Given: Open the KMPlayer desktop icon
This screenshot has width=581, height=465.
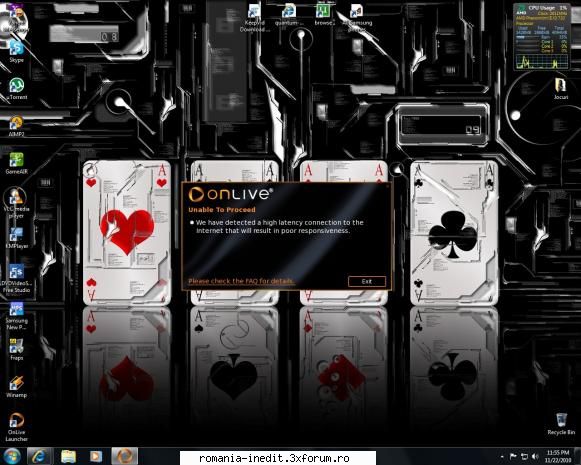Looking at the screenshot, I should (16, 238).
